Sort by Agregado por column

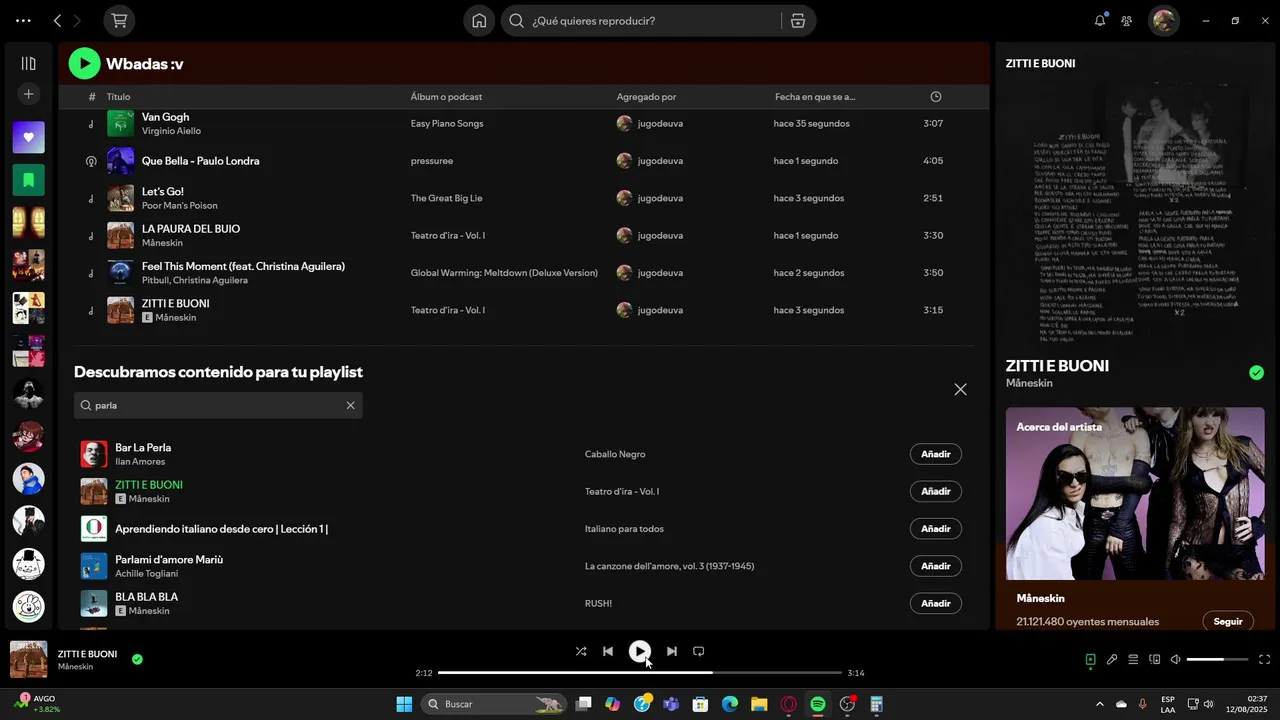(x=646, y=97)
